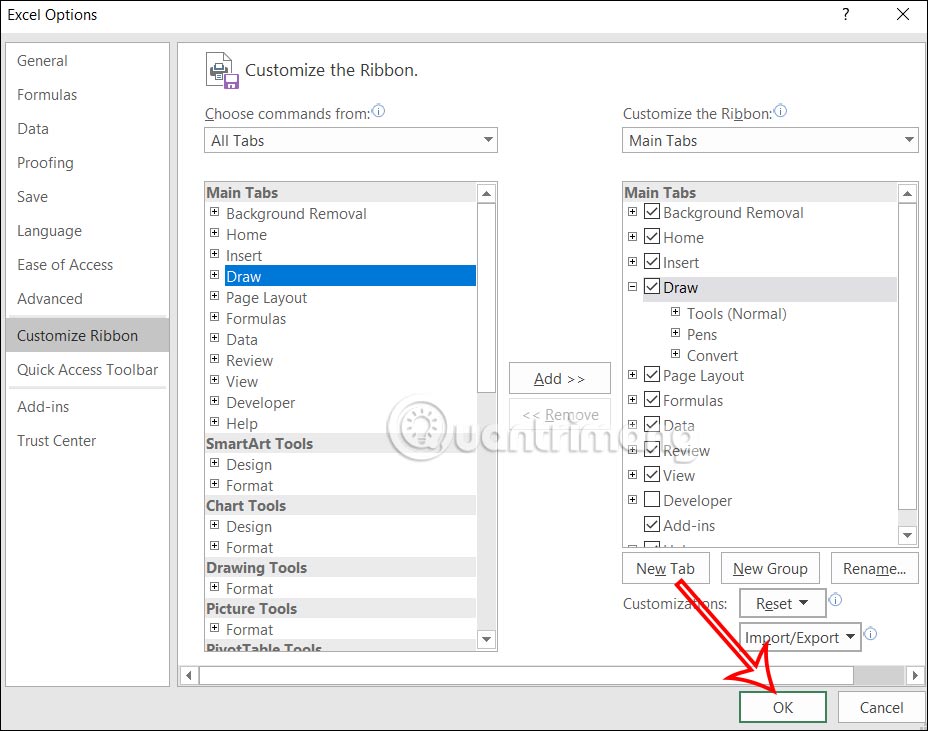Expand Developer in the left commands list
This screenshot has width=928, height=731.
[x=214, y=401]
